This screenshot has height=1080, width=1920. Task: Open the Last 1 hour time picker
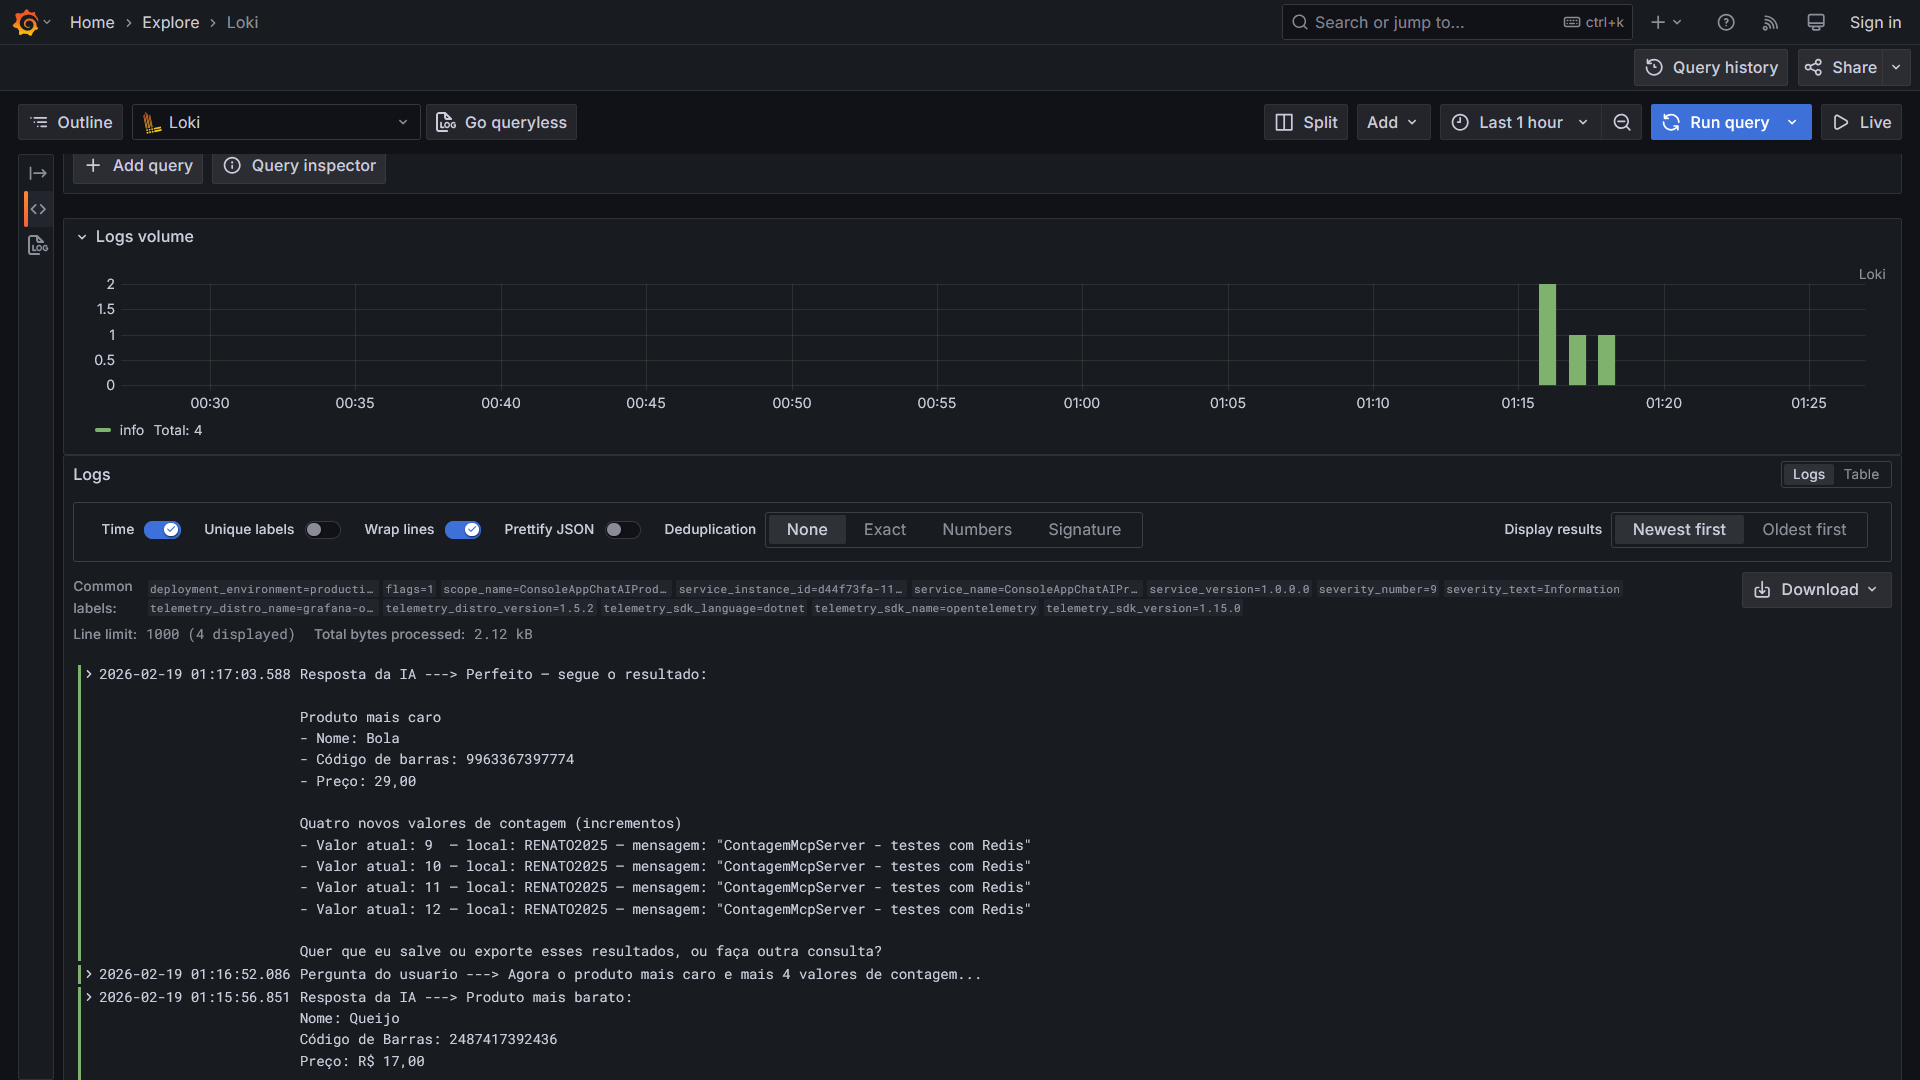click(x=1520, y=122)
